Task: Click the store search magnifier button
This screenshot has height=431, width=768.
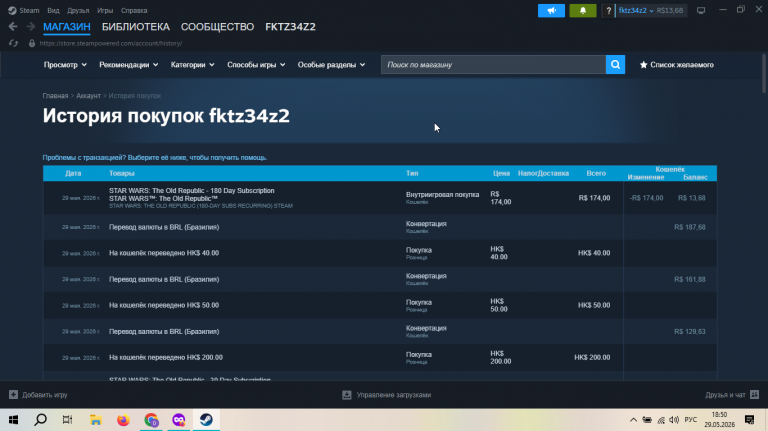Action: 615,65
